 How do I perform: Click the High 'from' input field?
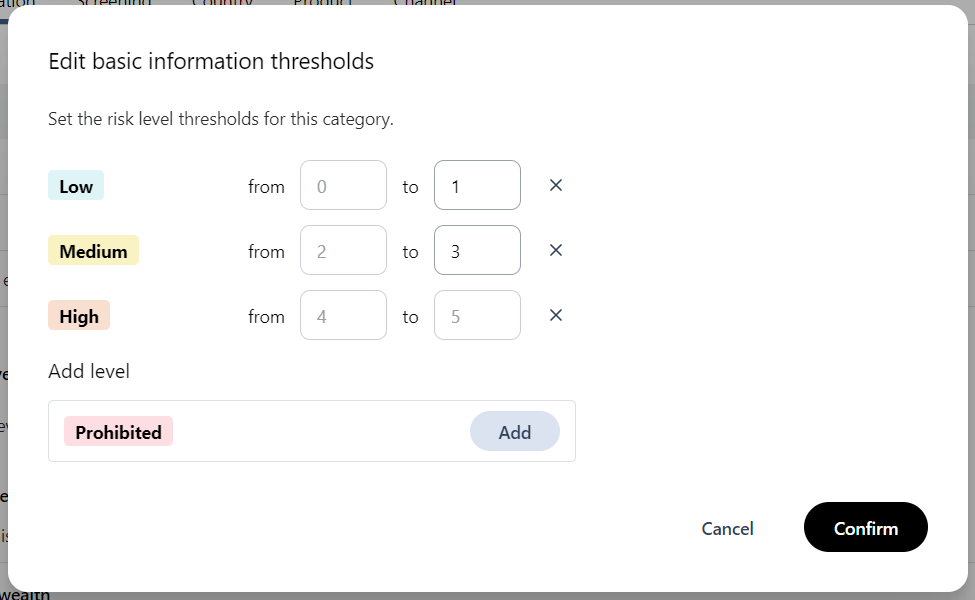point(343,316)
